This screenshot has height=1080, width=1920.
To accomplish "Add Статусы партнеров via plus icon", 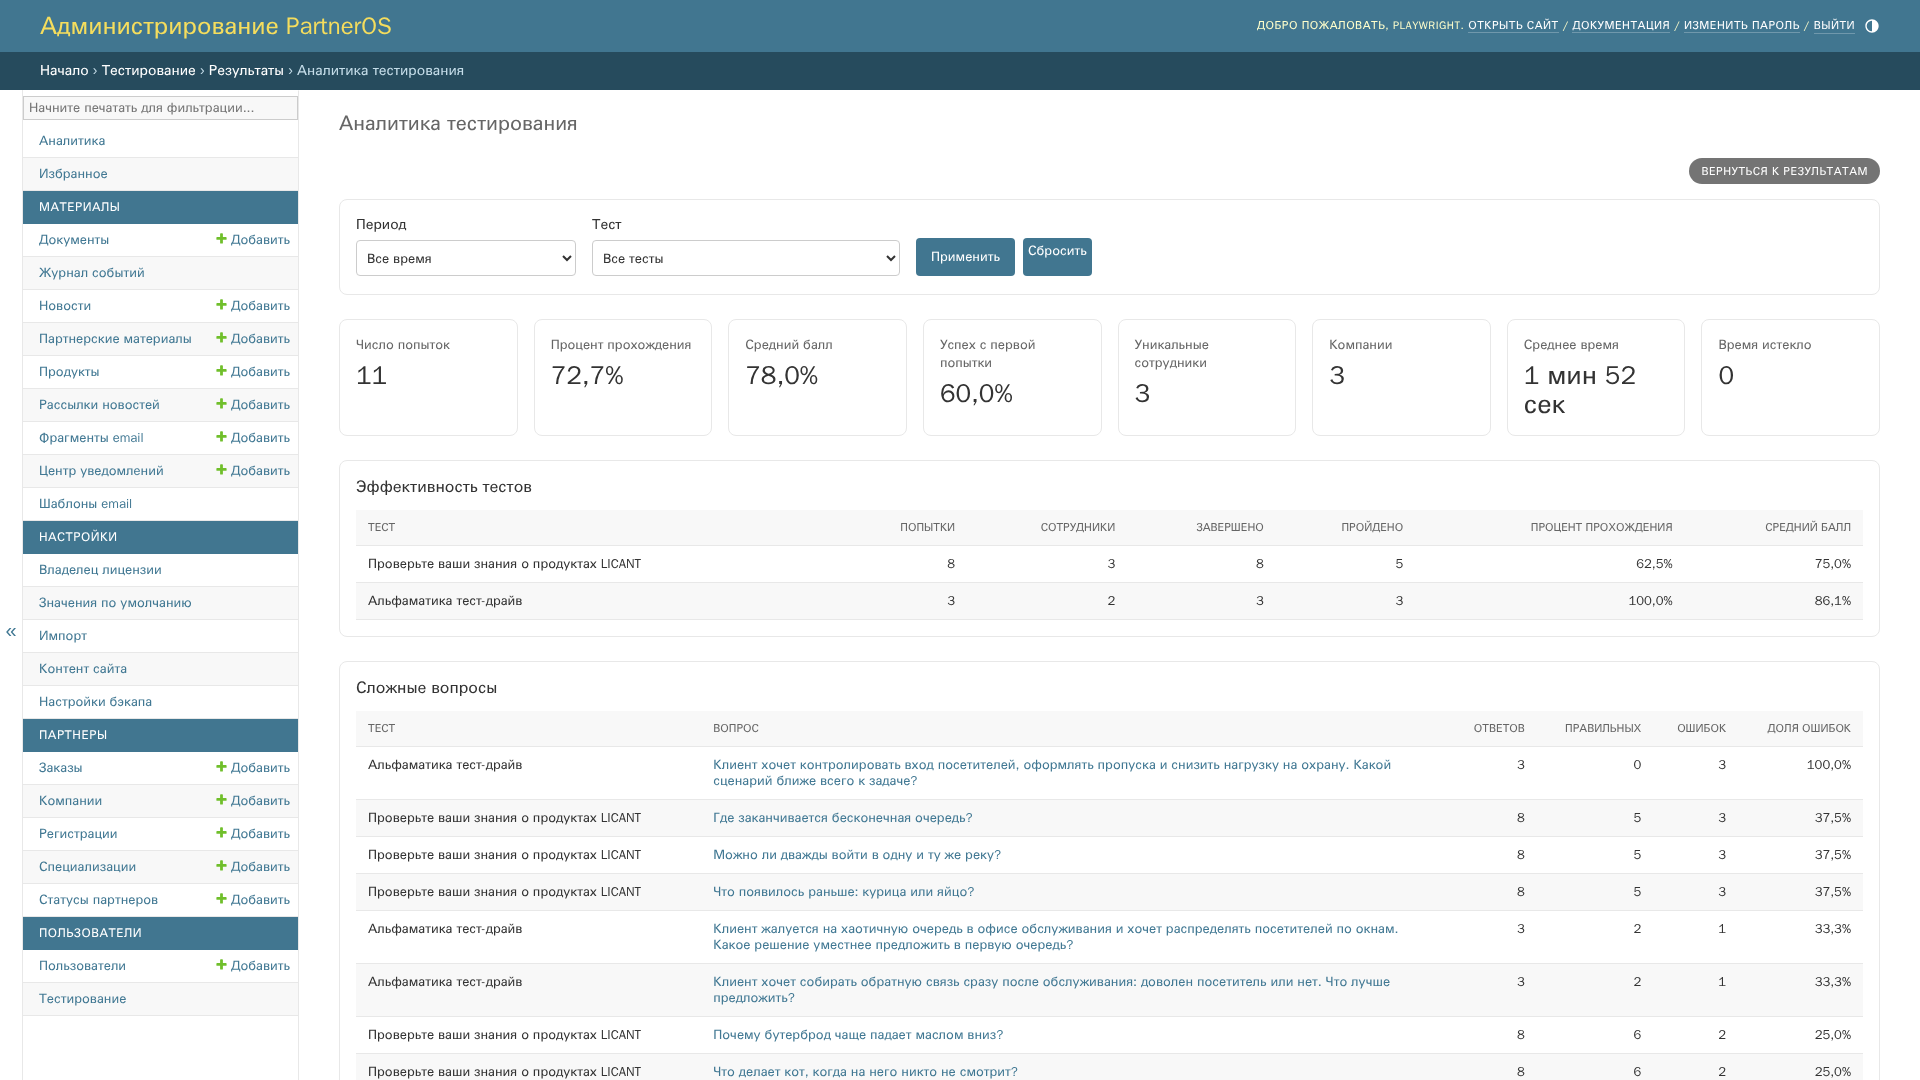I will [x=253, y=900].
